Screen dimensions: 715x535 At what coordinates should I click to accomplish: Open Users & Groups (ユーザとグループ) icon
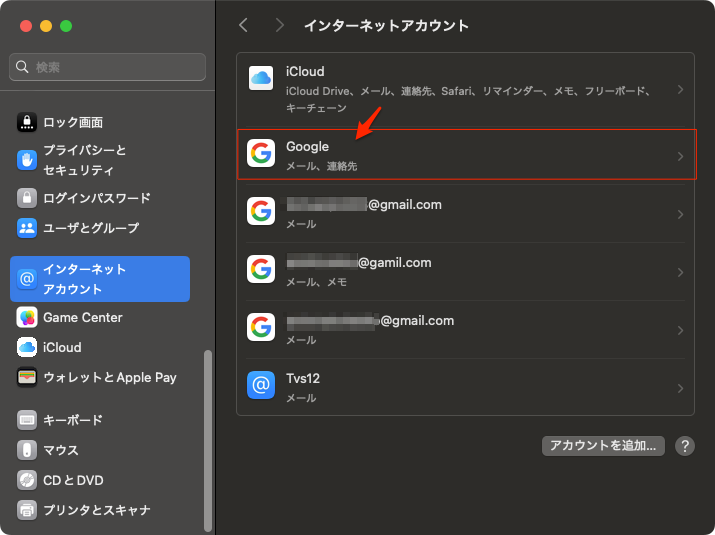27,228
